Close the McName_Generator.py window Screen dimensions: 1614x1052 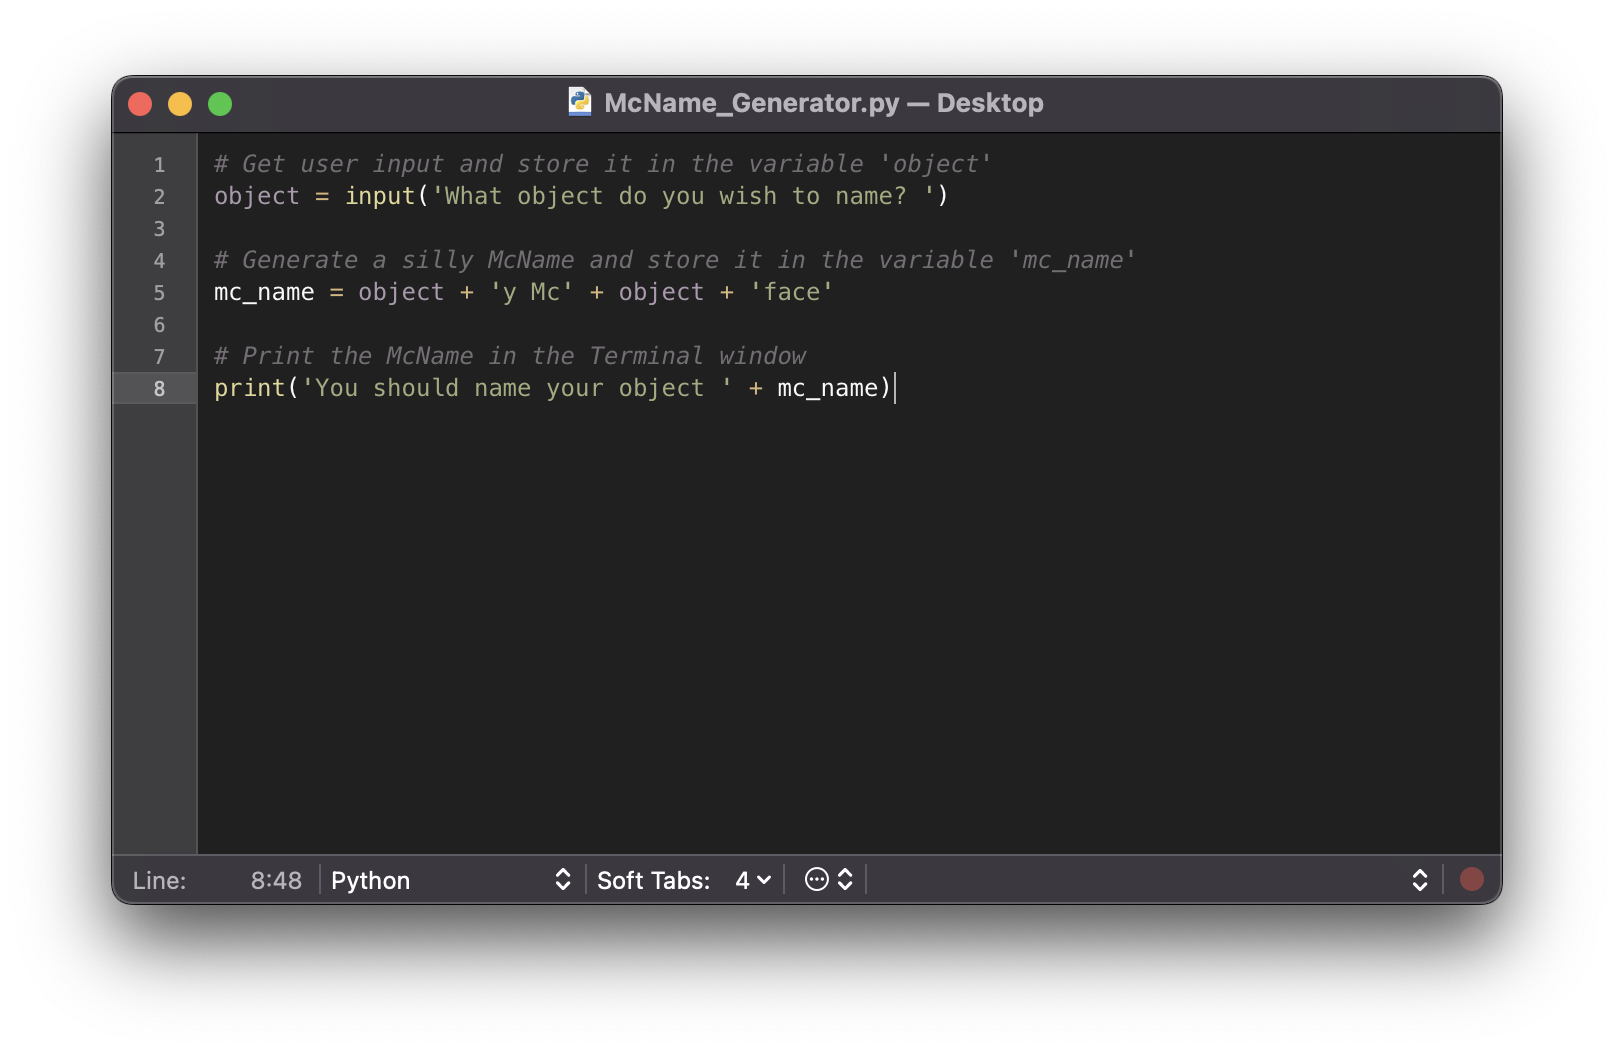click(x=140, y=104)
